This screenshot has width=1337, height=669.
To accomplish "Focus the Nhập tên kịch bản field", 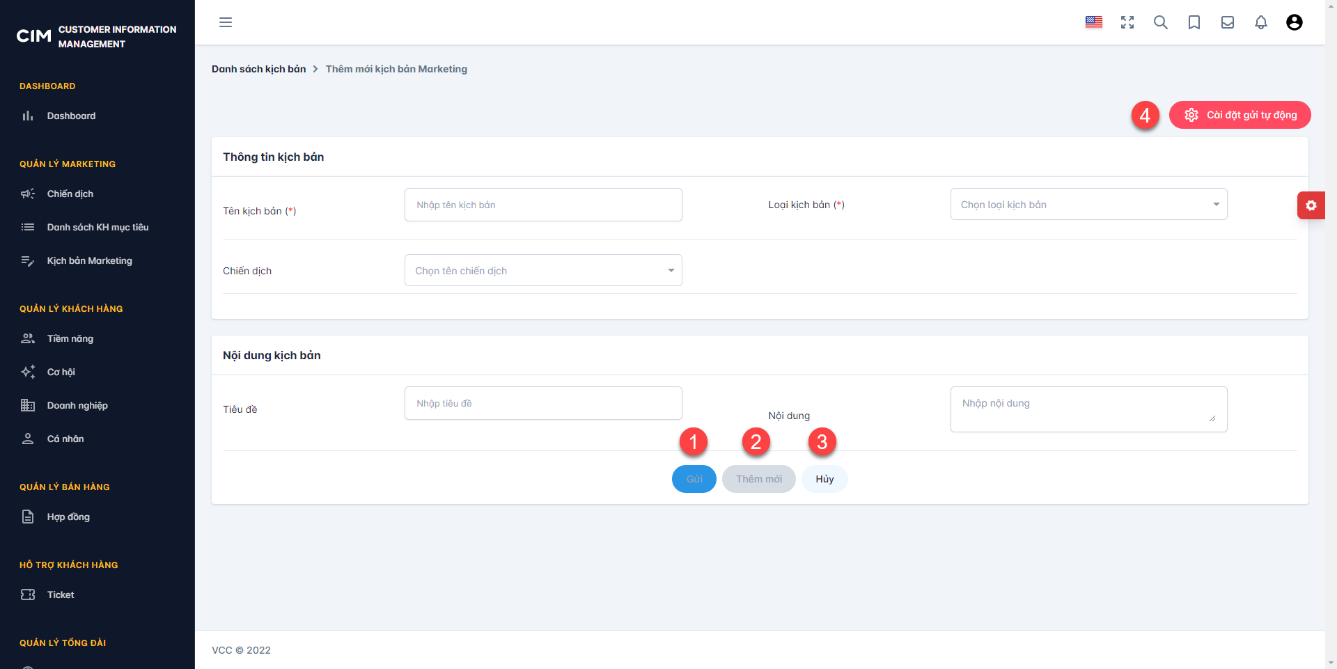I will tap(543, 204).
